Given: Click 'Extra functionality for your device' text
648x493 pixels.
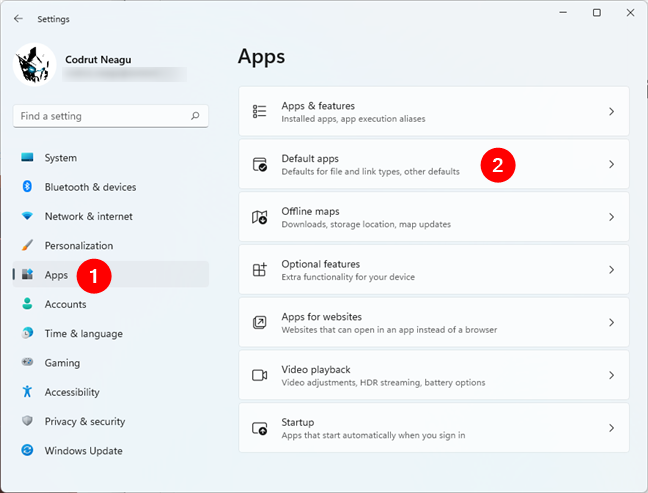Looking at the screenshot, I should point(348,277).
